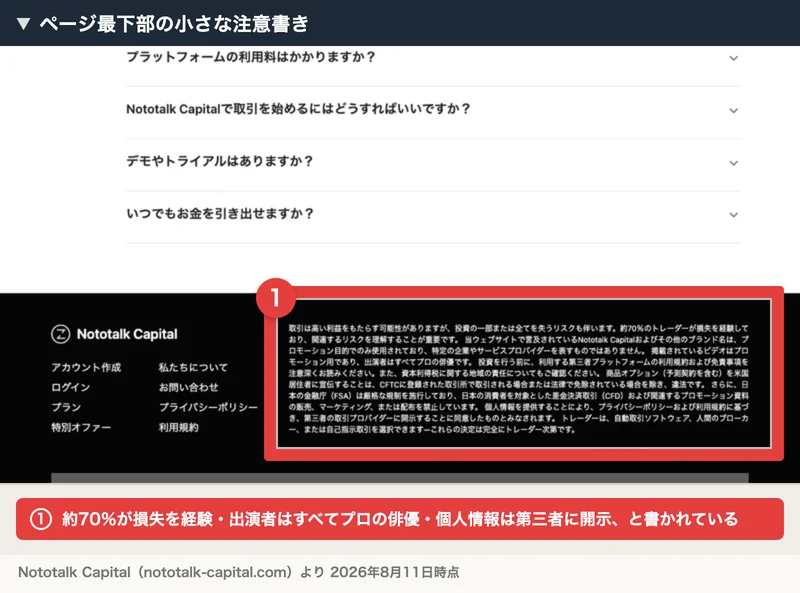Click the source caption Nototalk Capital（nototalk-capital.com）より
Image resolution: width=800 pixels, height=593 pixels.
[x=171, y=572]
